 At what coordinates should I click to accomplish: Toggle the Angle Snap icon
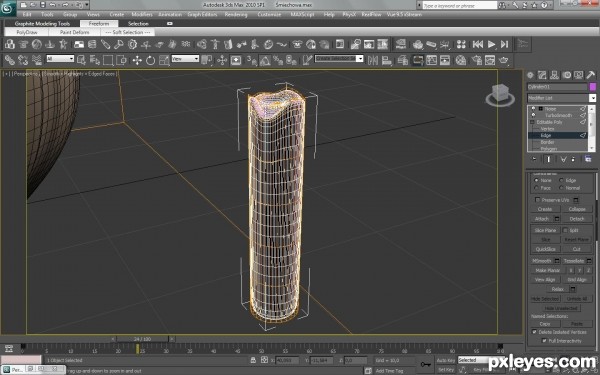click(x=265, y=60)
